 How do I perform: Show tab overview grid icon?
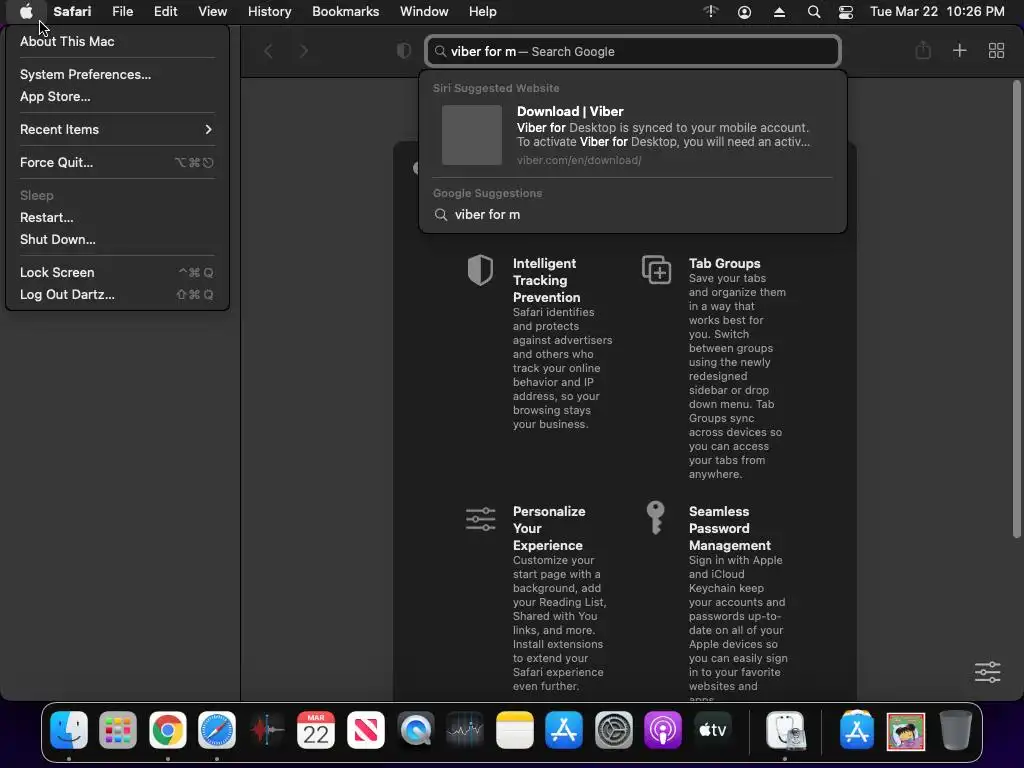(996, 50)
